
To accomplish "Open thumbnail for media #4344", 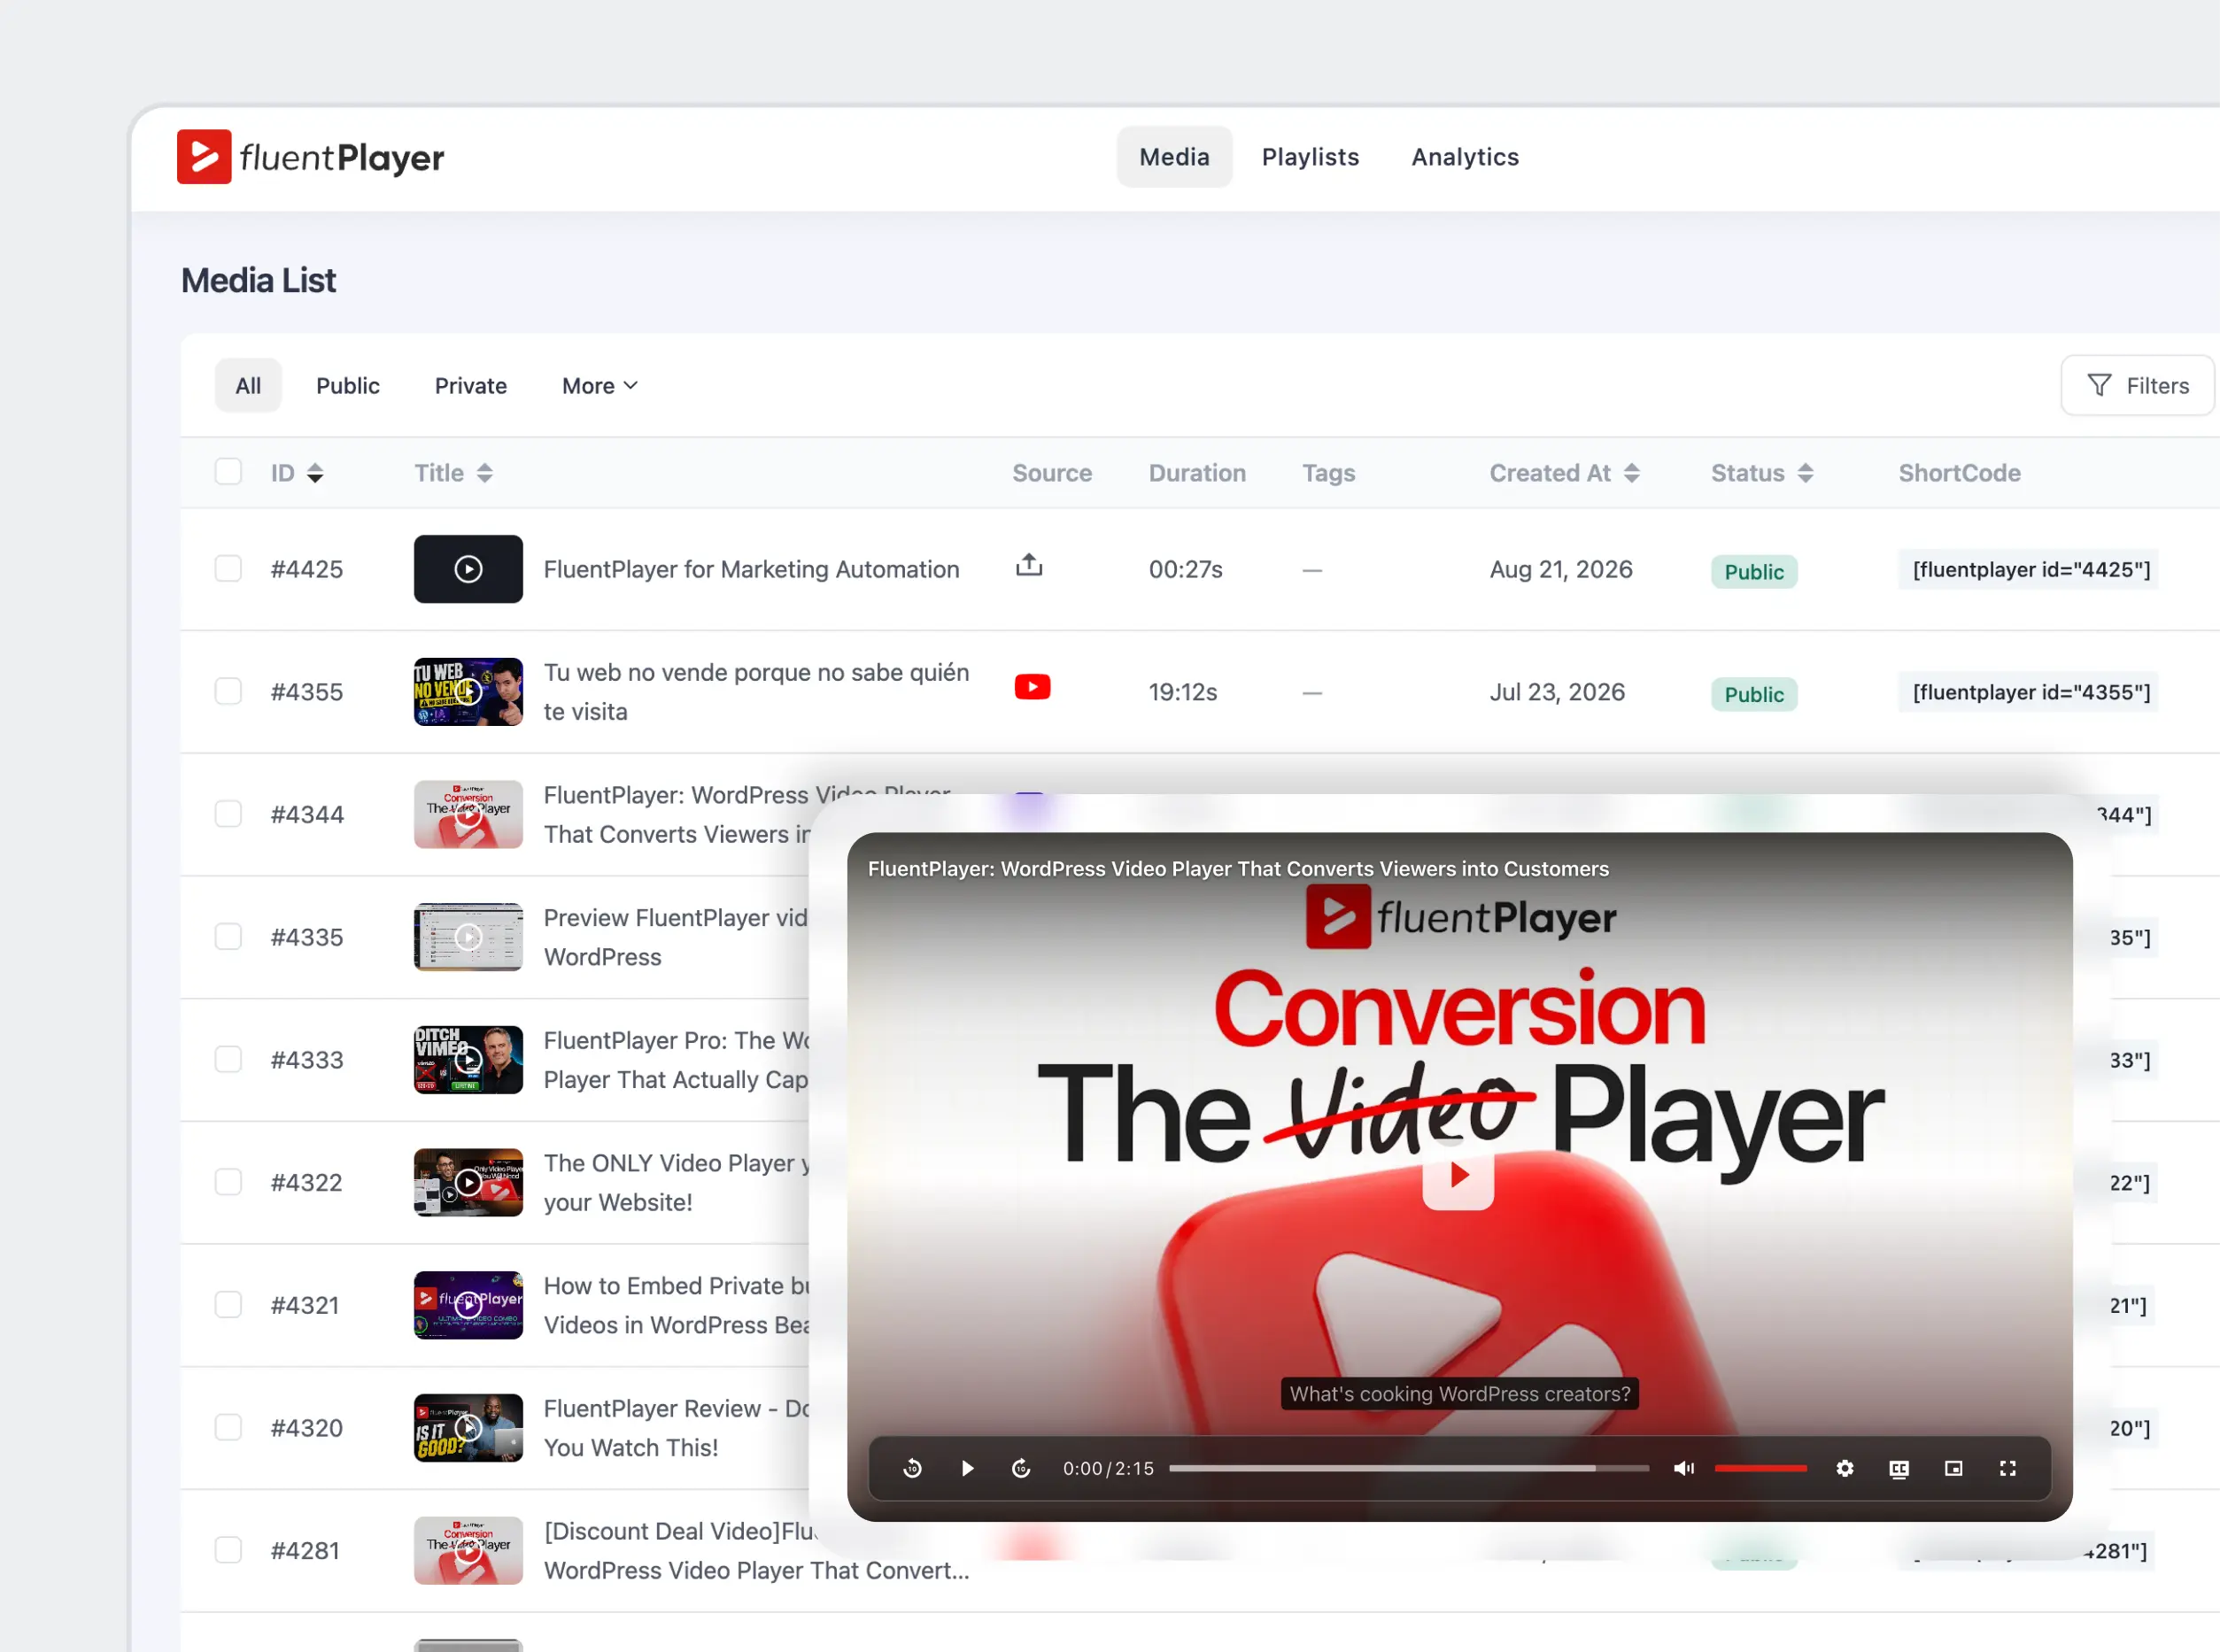I will 468,814.
